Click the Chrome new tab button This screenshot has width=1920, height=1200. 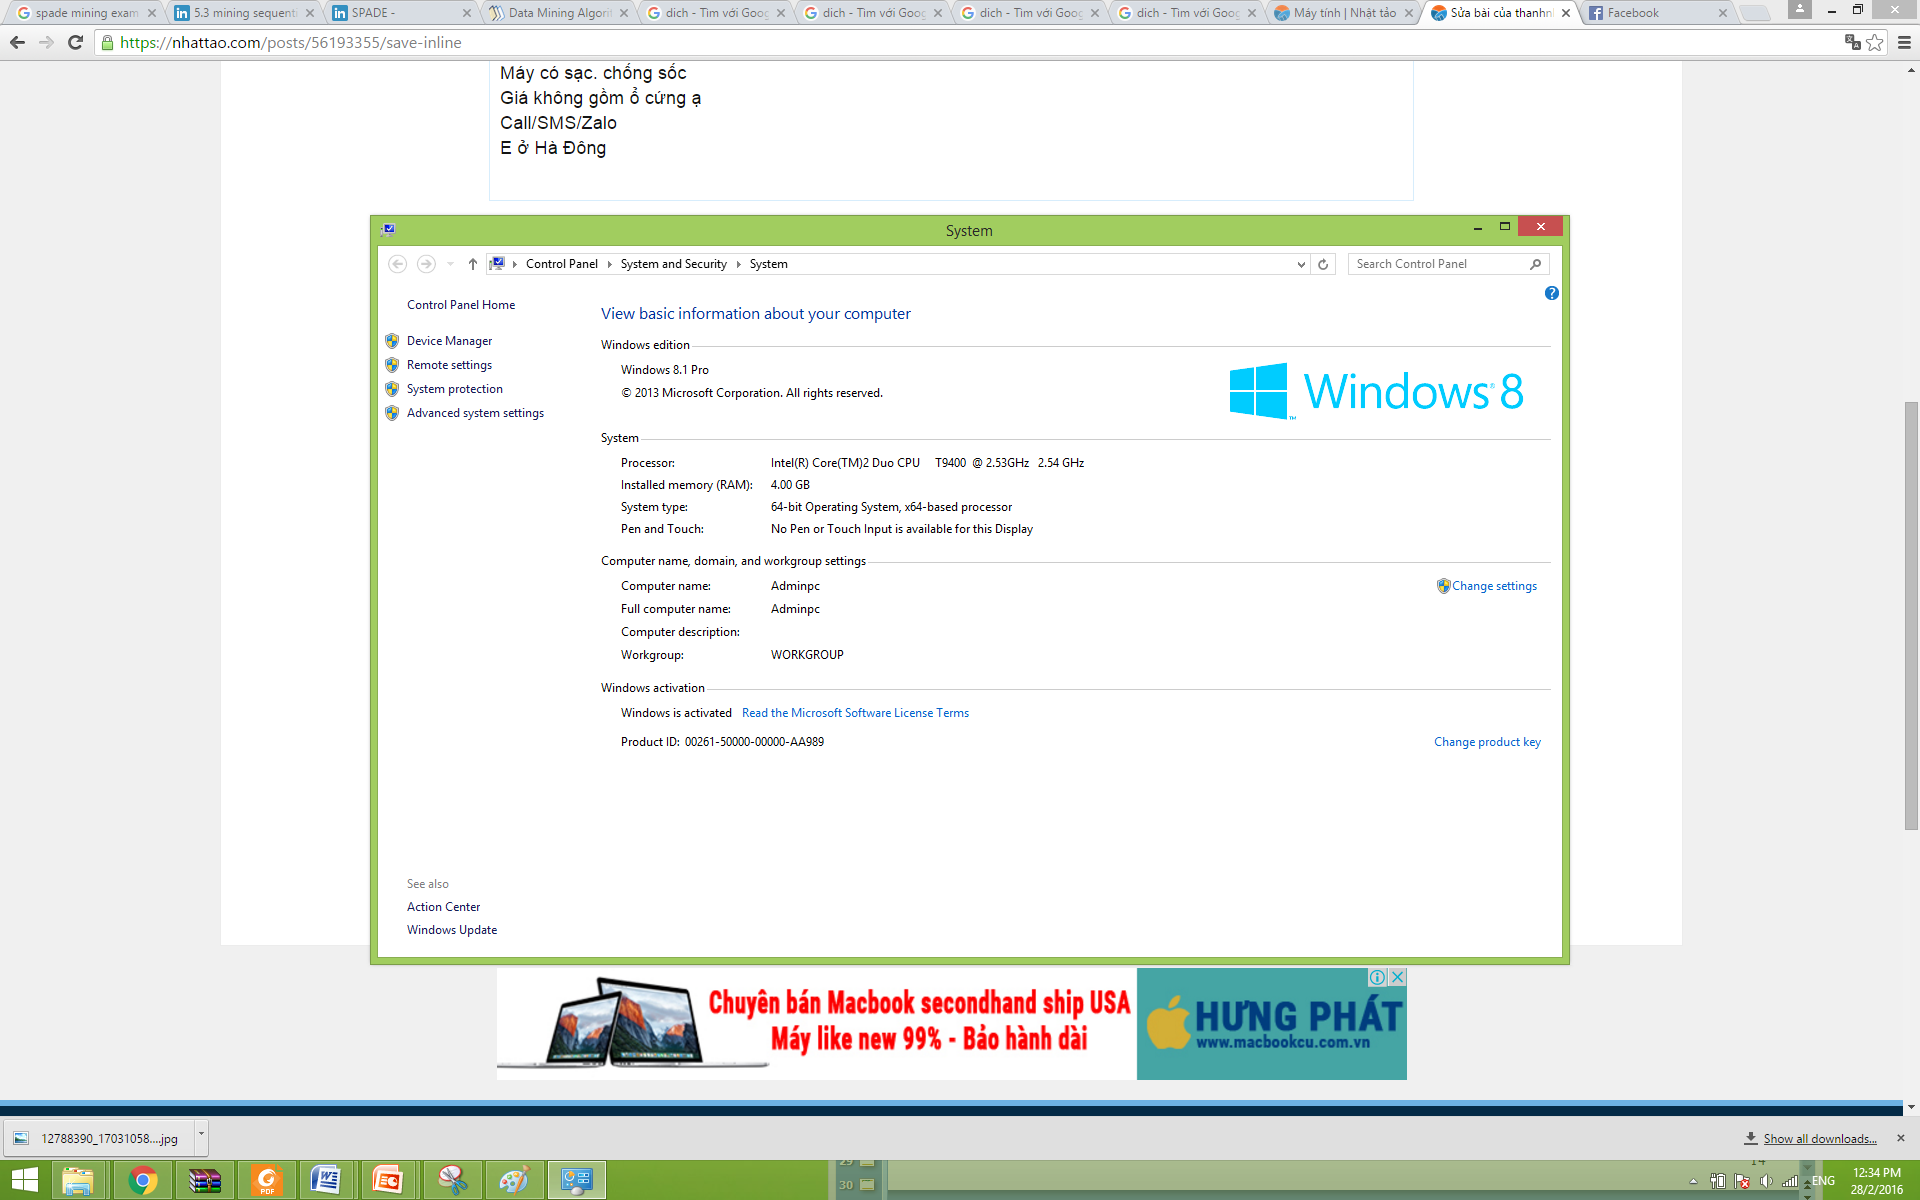1755,13
